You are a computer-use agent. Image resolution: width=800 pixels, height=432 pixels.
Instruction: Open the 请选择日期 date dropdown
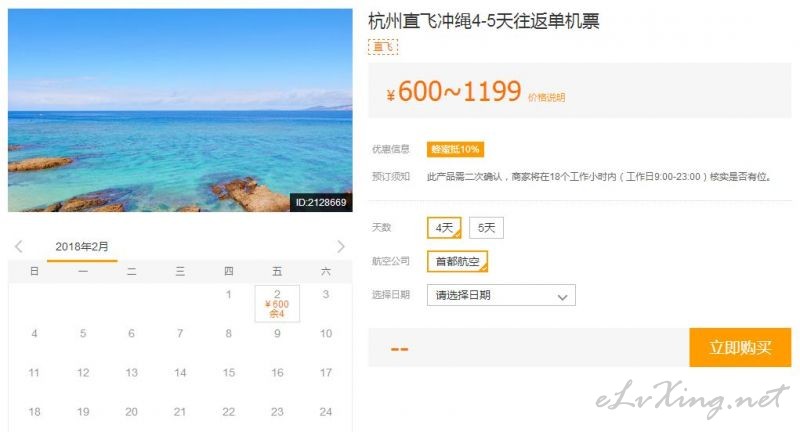click(501, 295)
